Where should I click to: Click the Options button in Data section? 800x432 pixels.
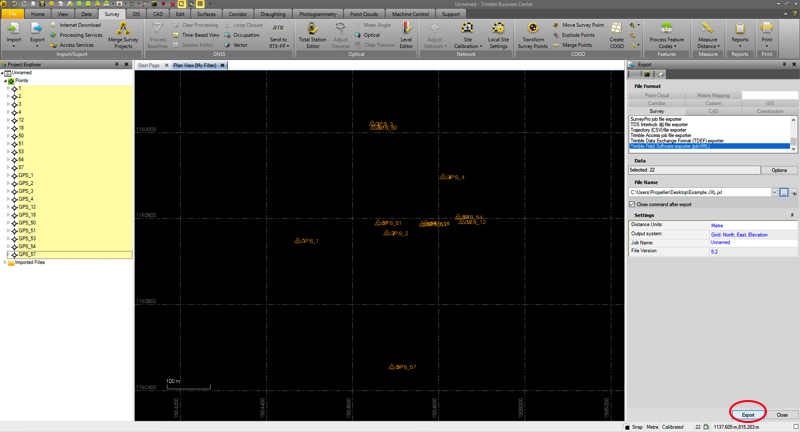point(779,170)
